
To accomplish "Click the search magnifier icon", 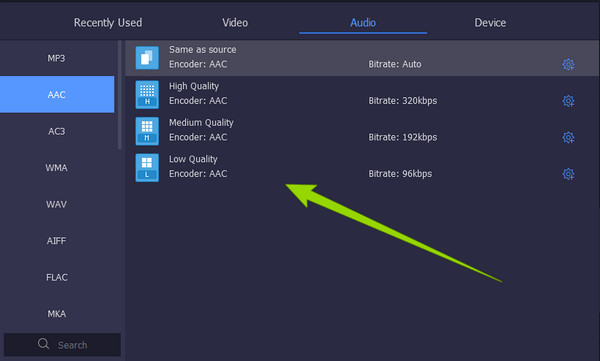I will (x=43, y=343).
